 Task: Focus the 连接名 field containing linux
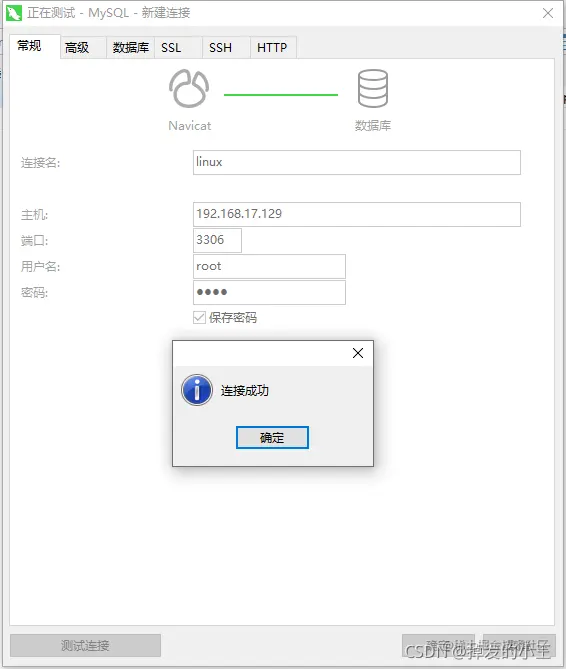tap(357, 162)
